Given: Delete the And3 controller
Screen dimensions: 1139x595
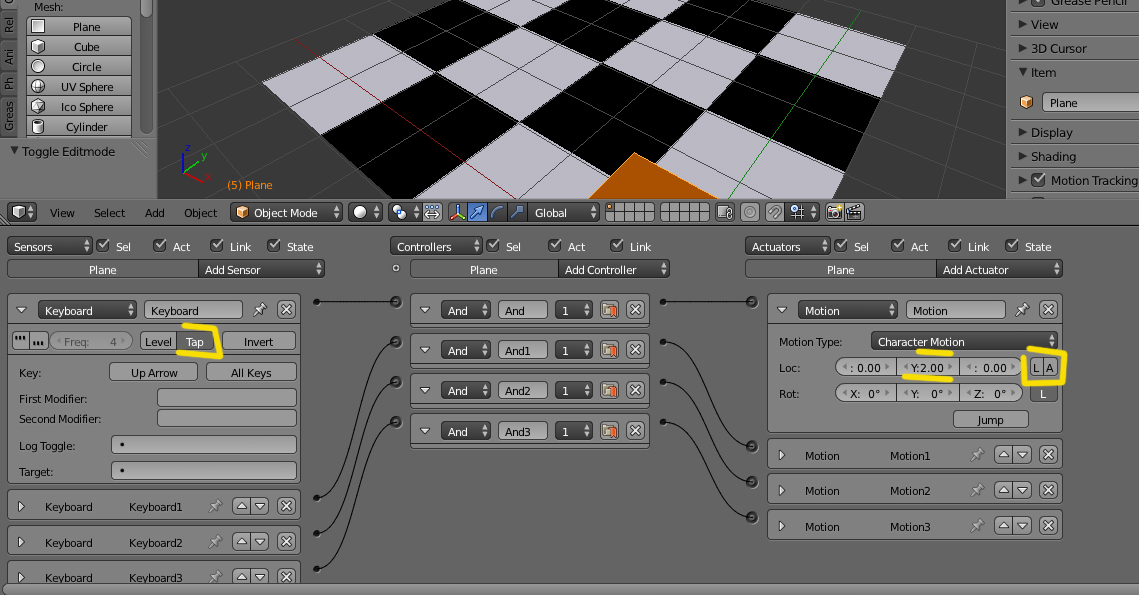Looking at the screenshot, I should (x=636, y=431).
